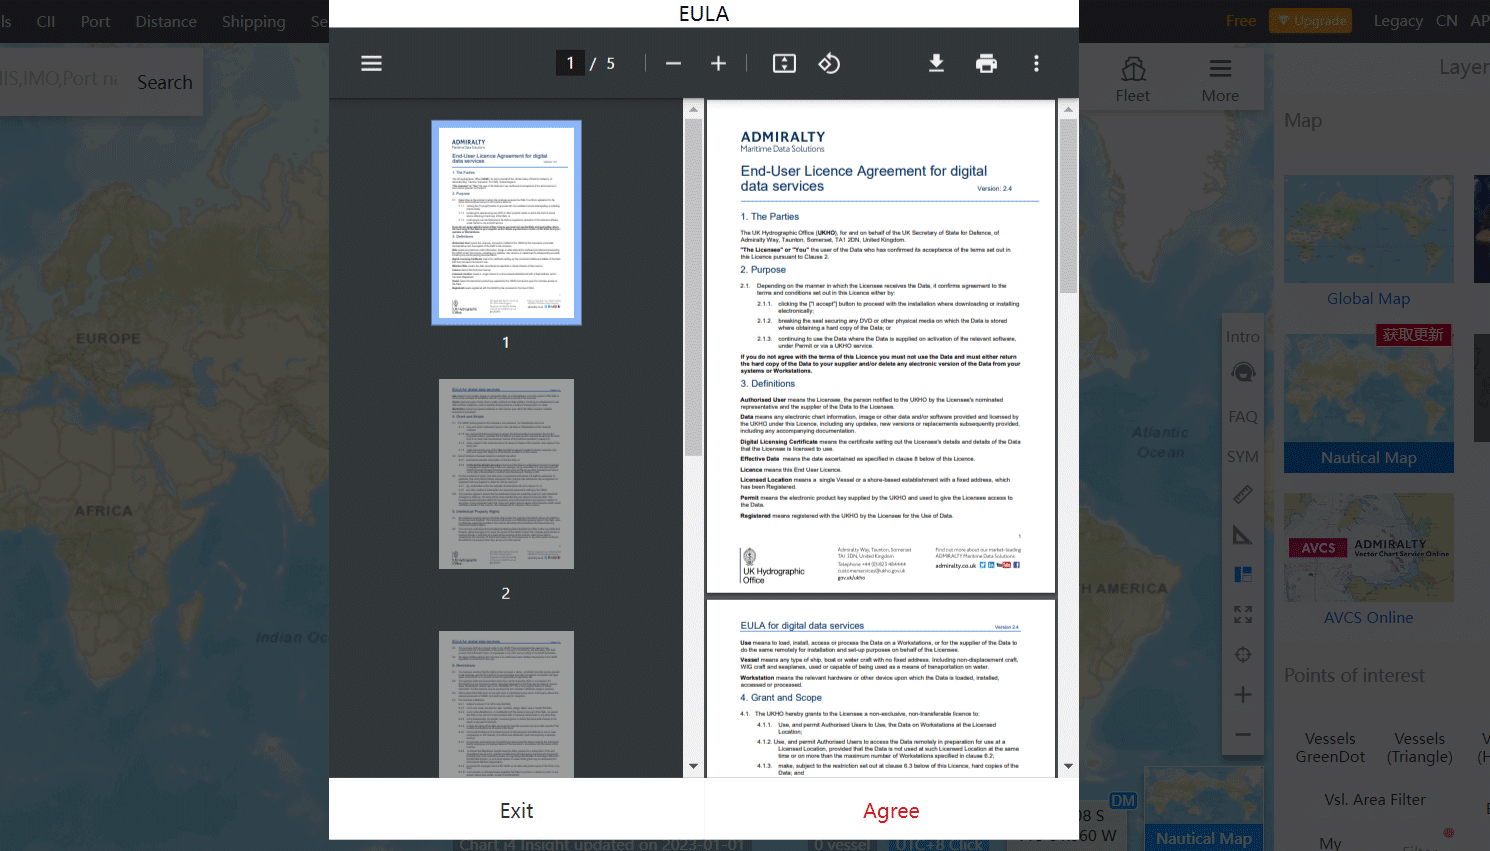Click document scrollbar up arrow

tap(1068, 108)
